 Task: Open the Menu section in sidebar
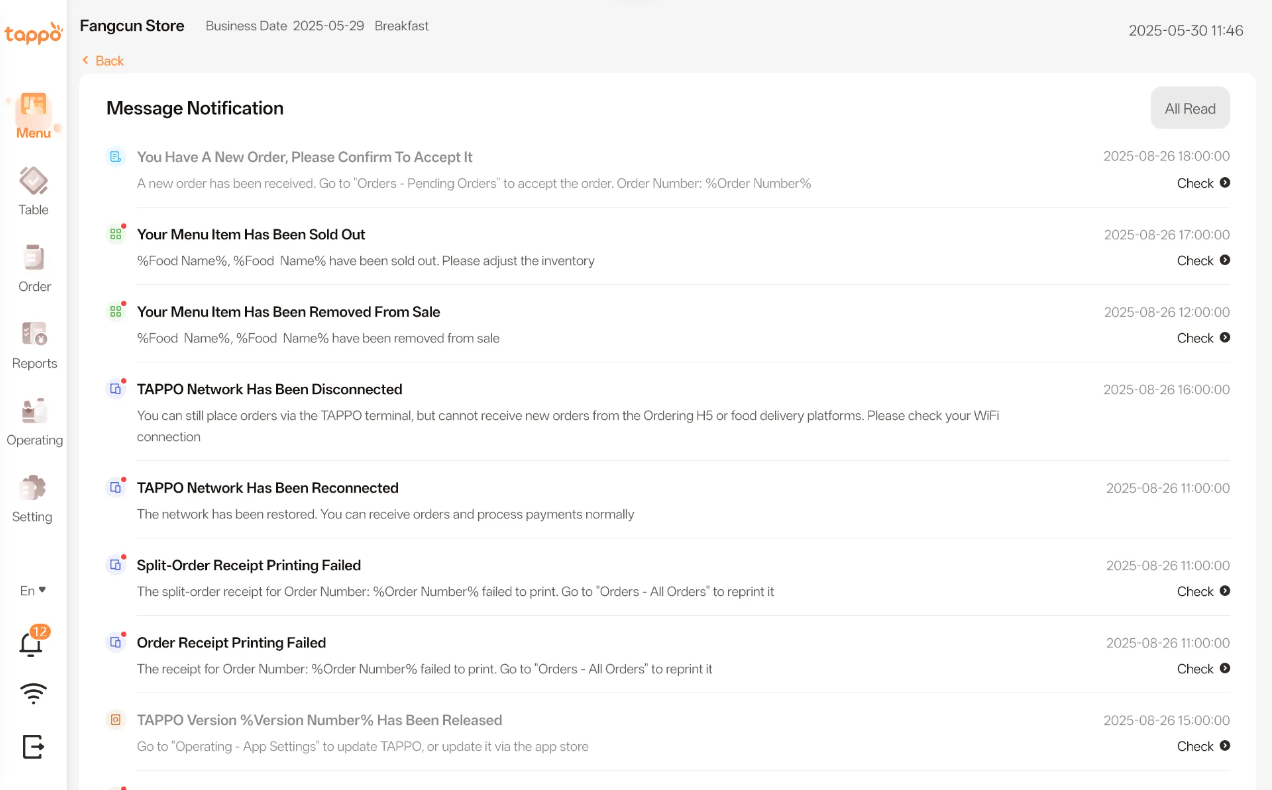(33, 115)
